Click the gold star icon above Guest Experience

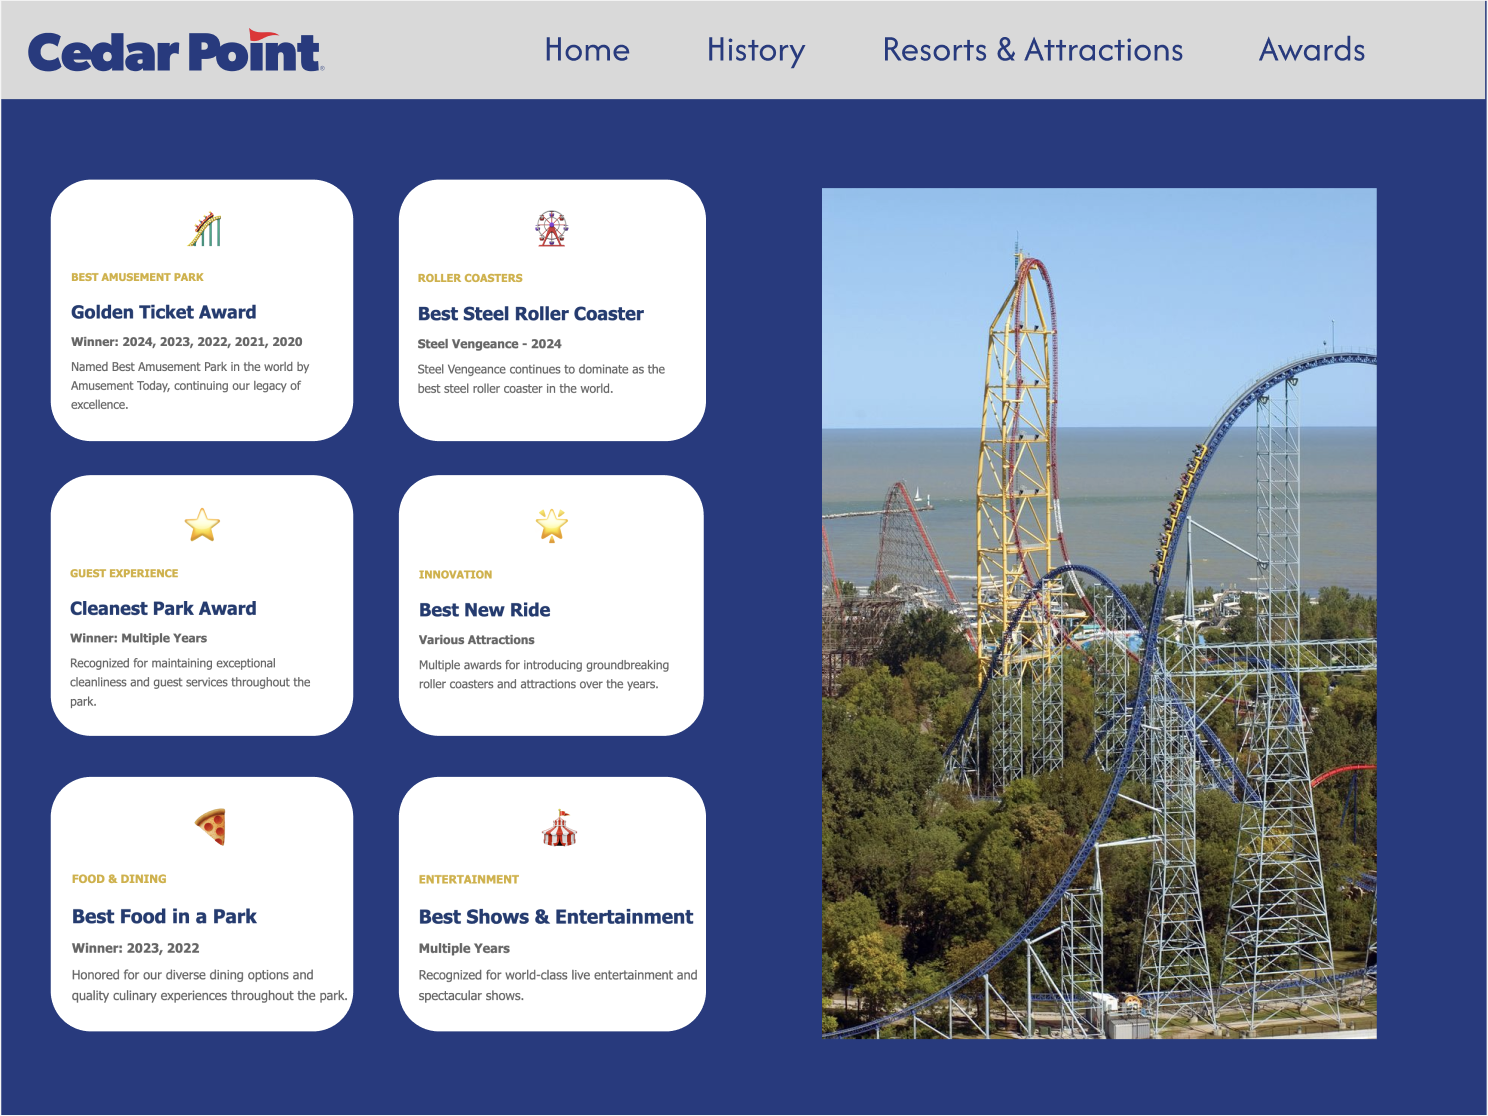coord(202,525)
